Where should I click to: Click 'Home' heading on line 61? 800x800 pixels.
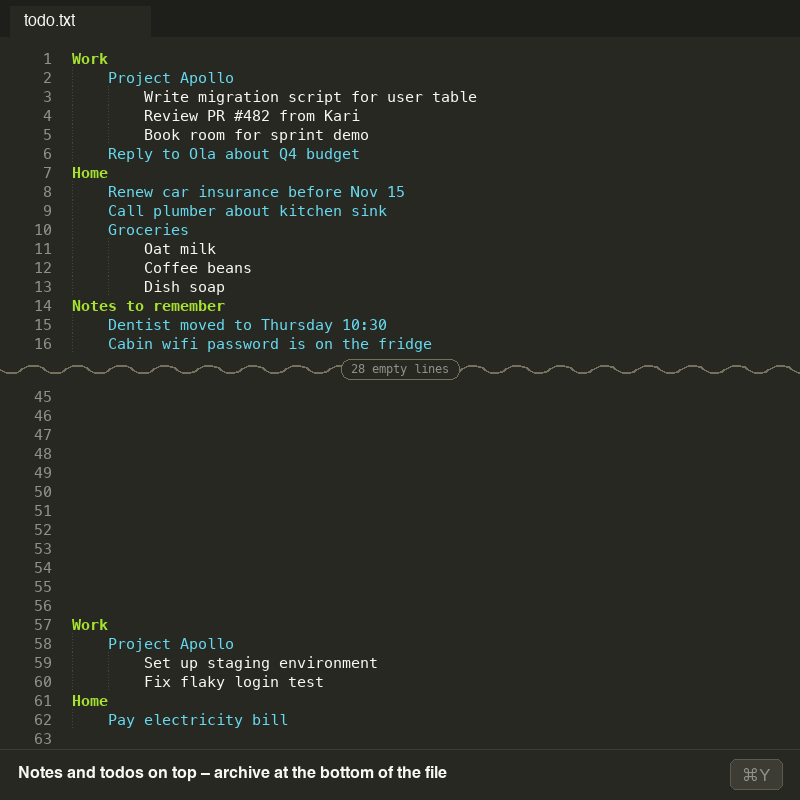[x=90, y=701]
